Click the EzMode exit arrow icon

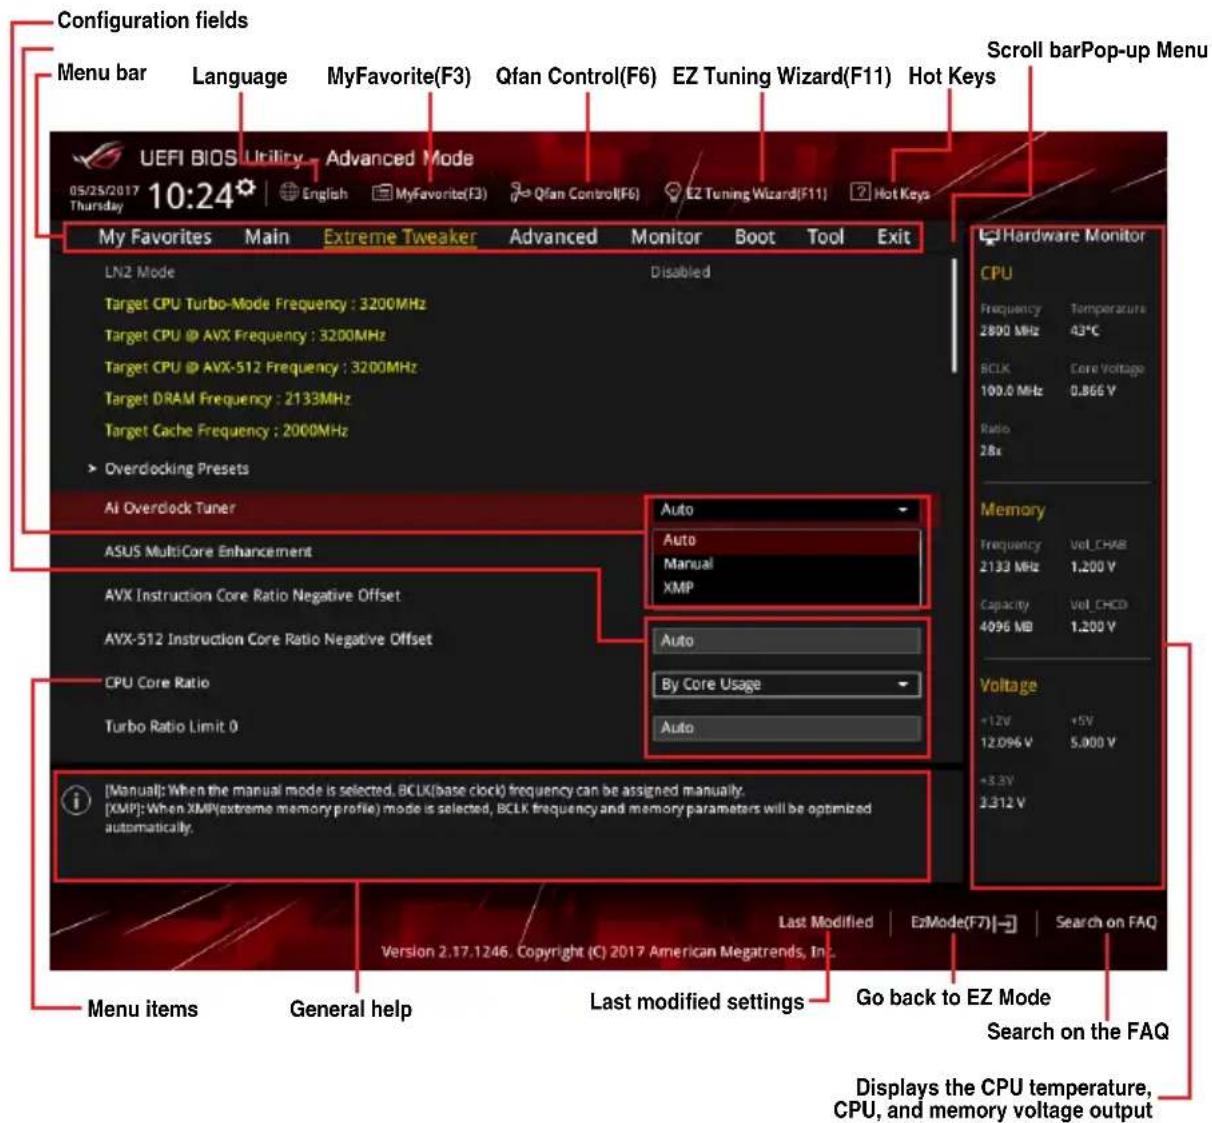pyautogui.click(x=1005, y=923)
